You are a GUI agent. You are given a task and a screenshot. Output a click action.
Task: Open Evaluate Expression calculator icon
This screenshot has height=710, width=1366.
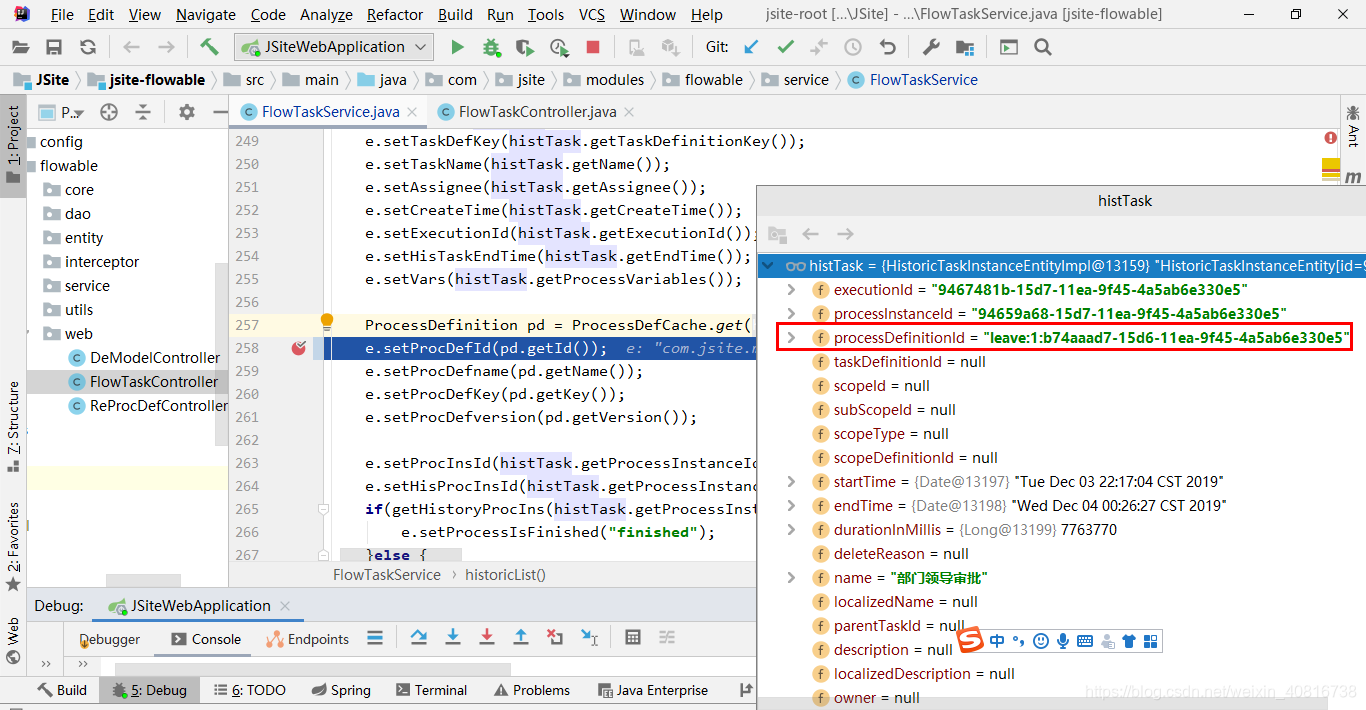pyautogui.click(x=633, y=637)
